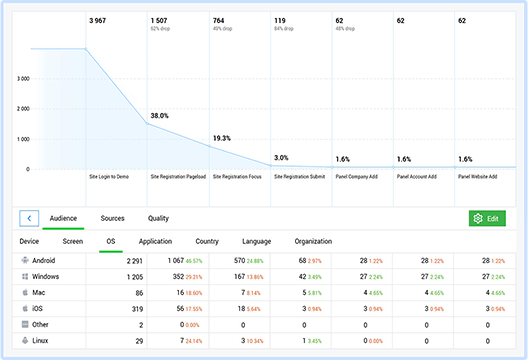The image size is (528, 360).
Task: Select the Language sub-tab
Action: pos(257,241)
